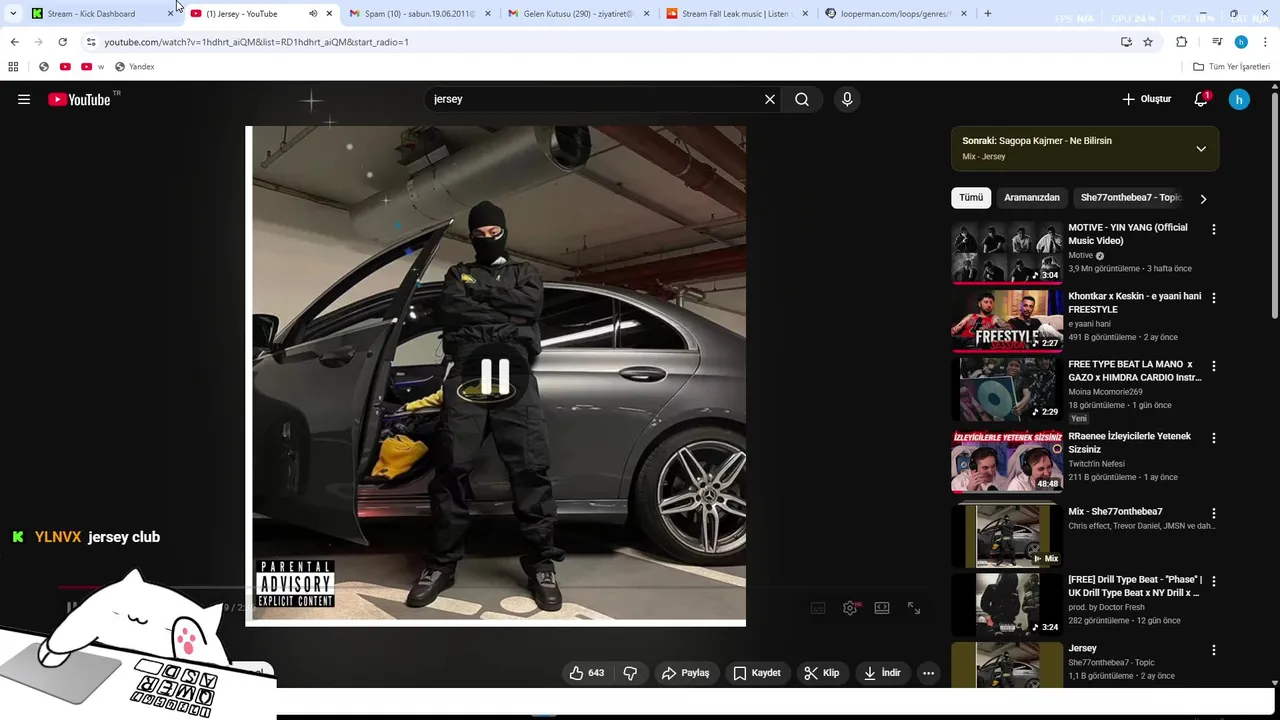Open Chrome profile avatar in toolbar

[1241, 42]
